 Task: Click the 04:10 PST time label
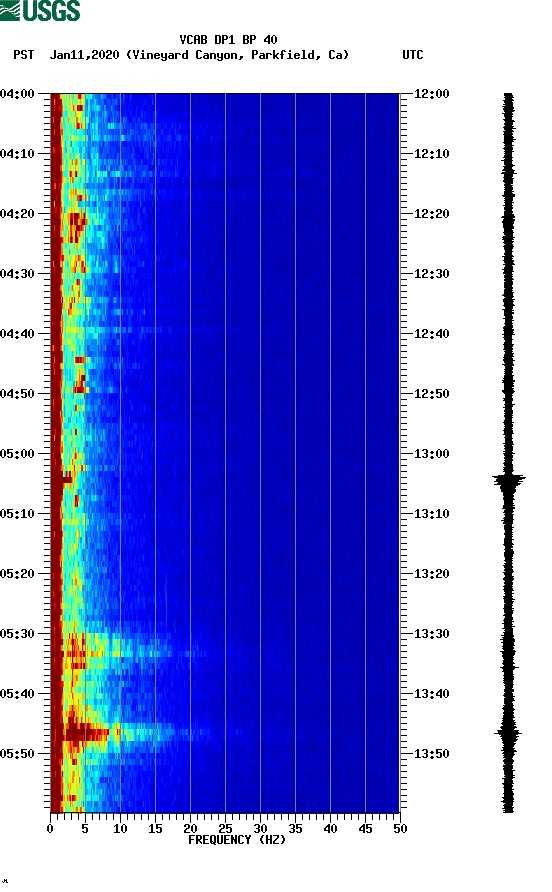click(x=17, y=154)
